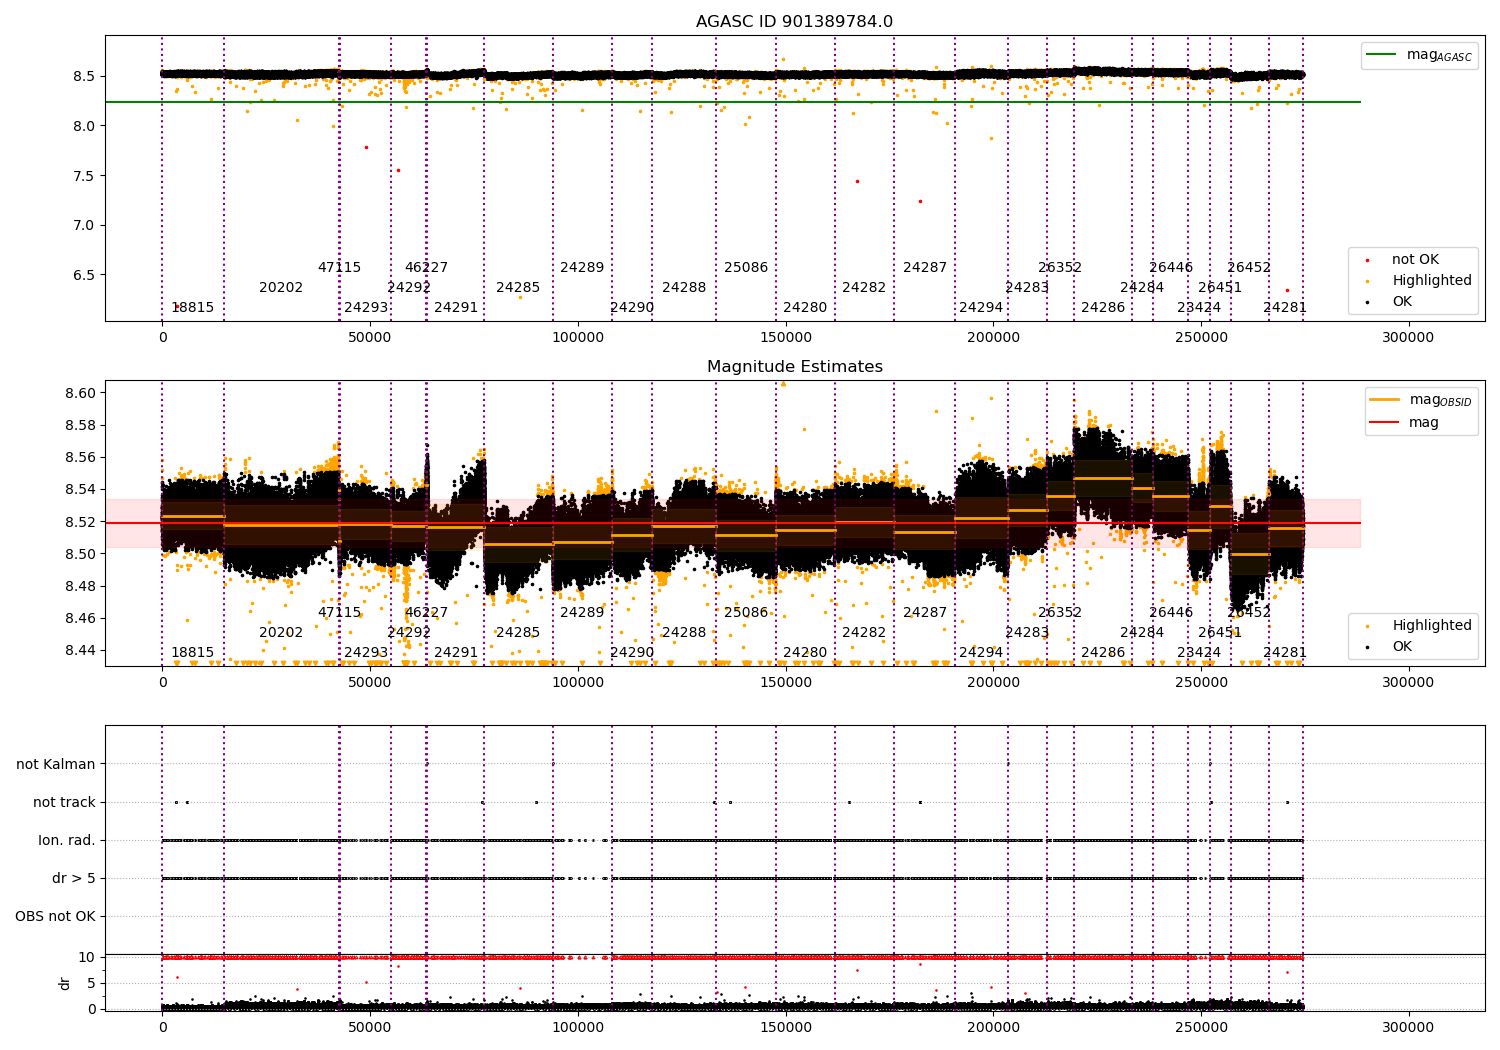1500x1050 pixels.
Task: Click OBSID label 24285 in top plot
Action: (518, 287)
